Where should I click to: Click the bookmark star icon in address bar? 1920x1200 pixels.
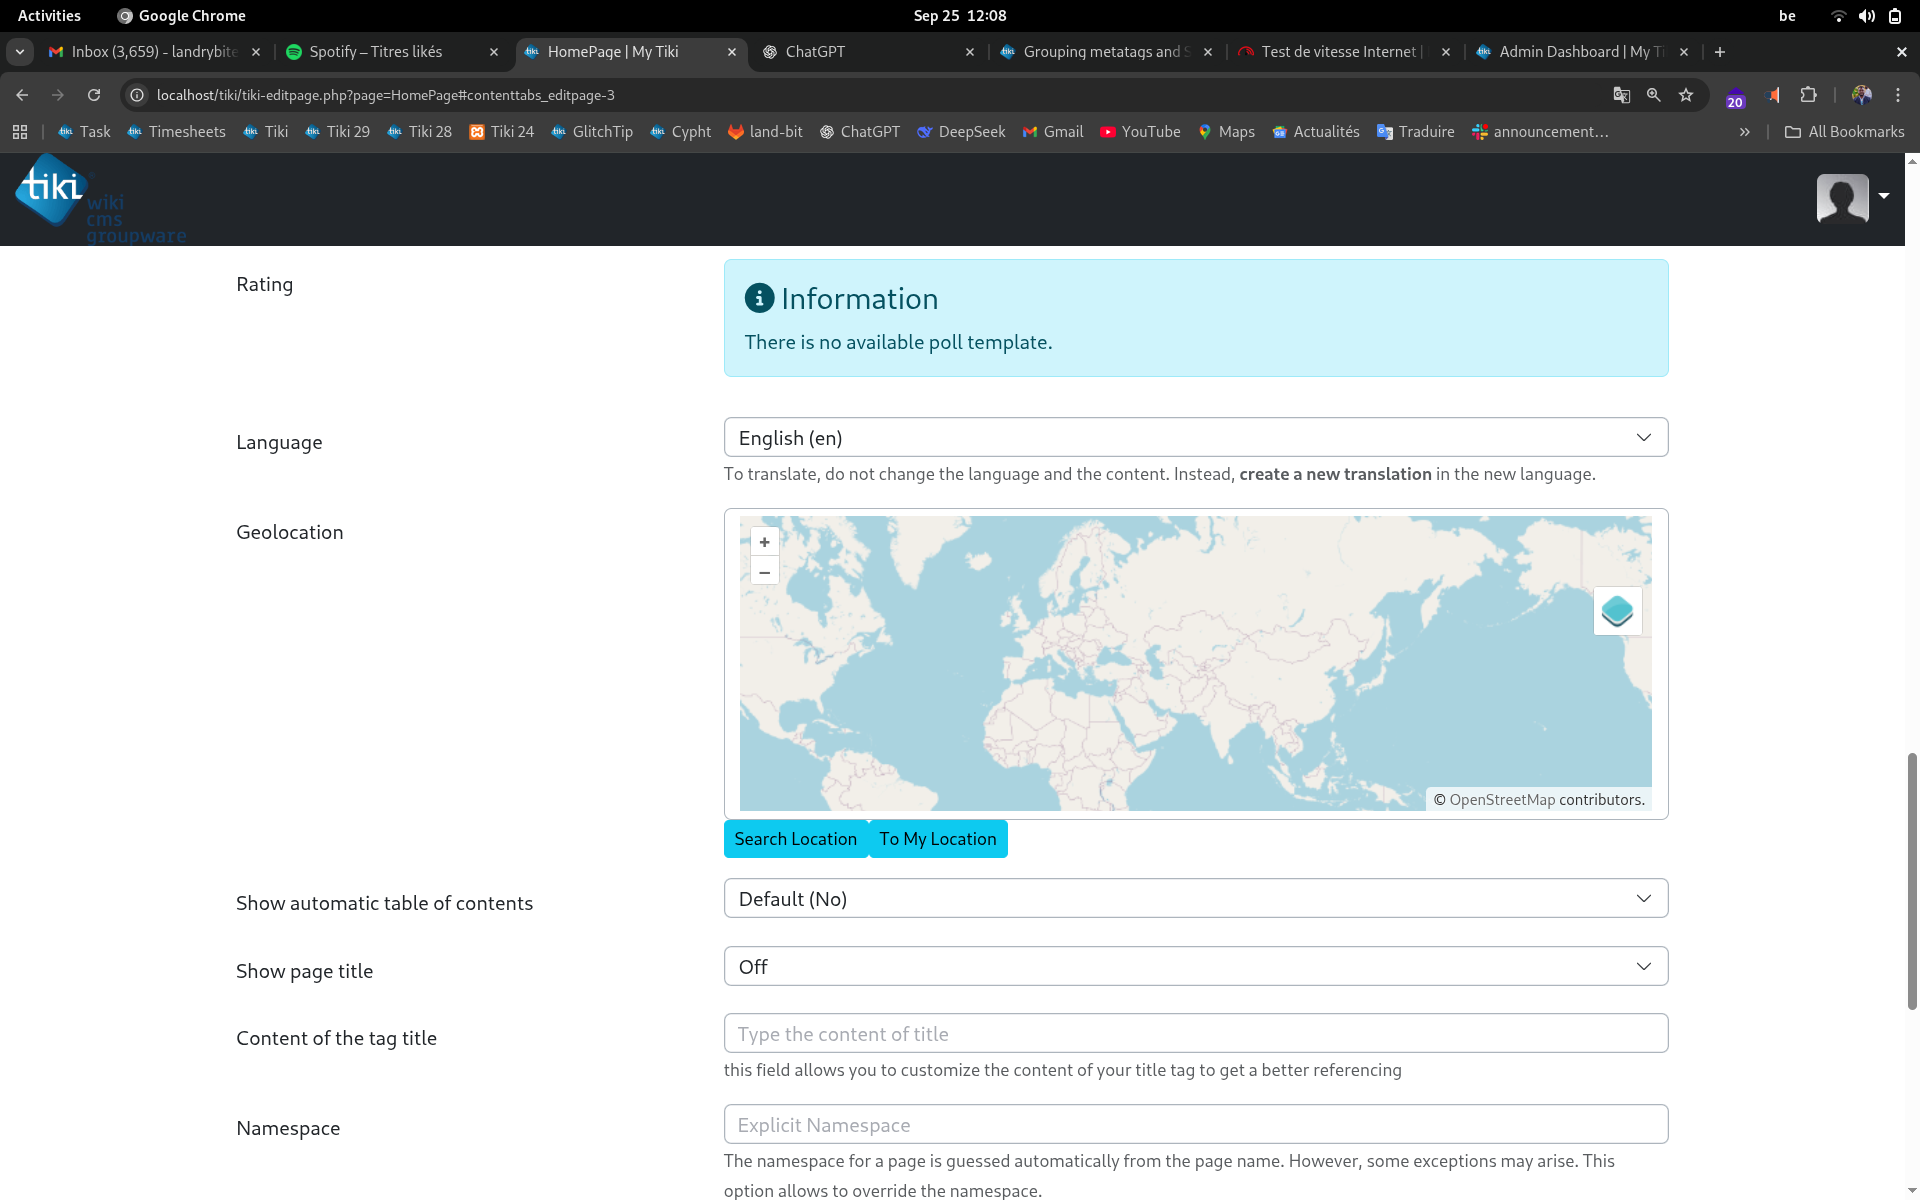click(x=1686, y=95)
